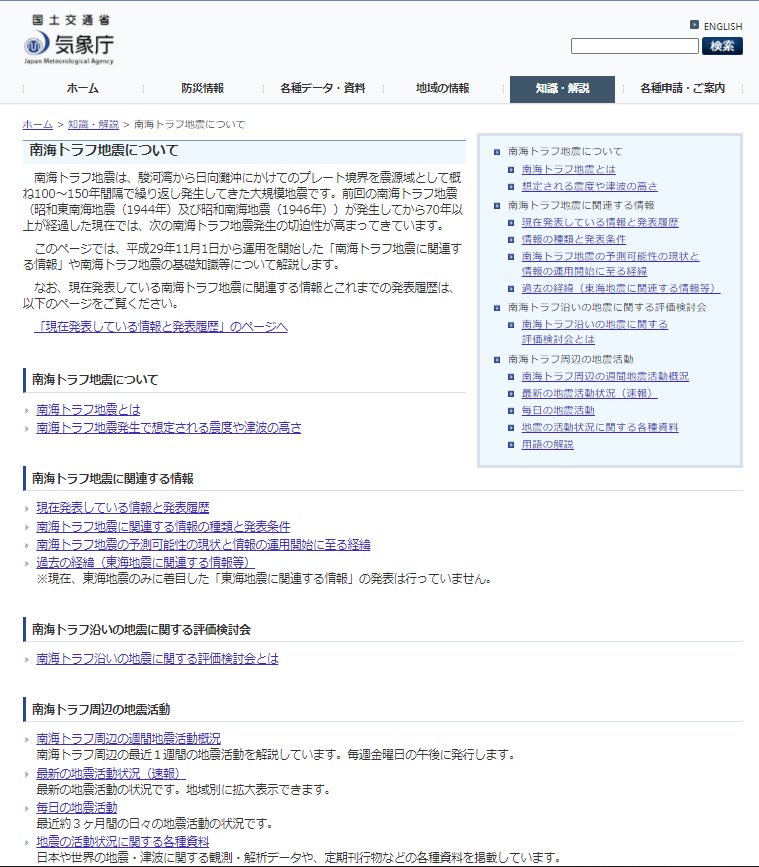Click the page title 南海トラフ地震について heading
759x867 pixels.
coord(103,150)
